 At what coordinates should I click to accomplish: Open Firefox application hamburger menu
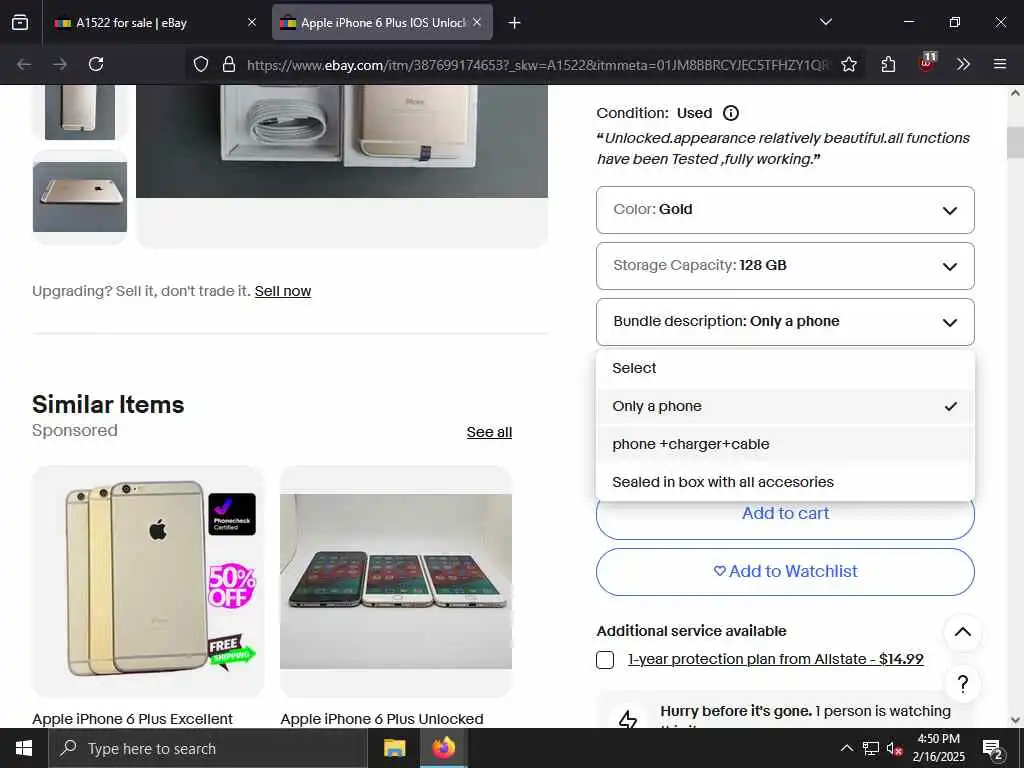click(x=1000, y=64)
